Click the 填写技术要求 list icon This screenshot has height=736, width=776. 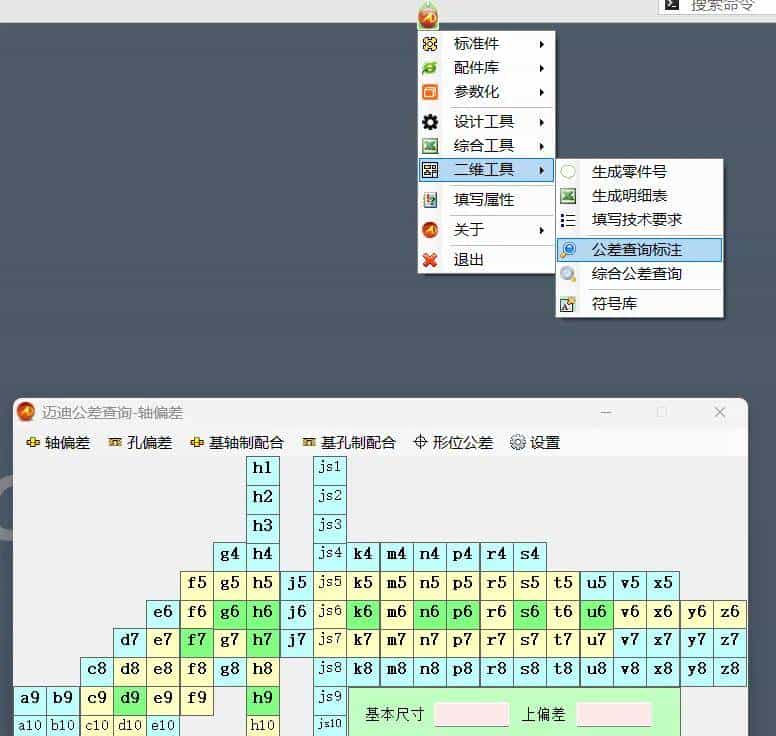point(568,220)
